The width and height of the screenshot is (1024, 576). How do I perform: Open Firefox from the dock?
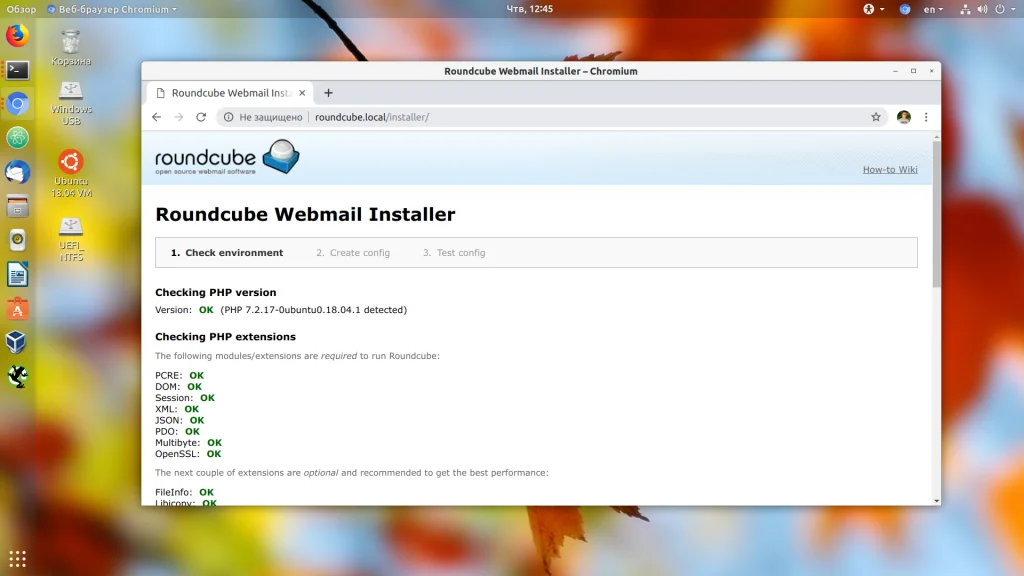point(18,35)
